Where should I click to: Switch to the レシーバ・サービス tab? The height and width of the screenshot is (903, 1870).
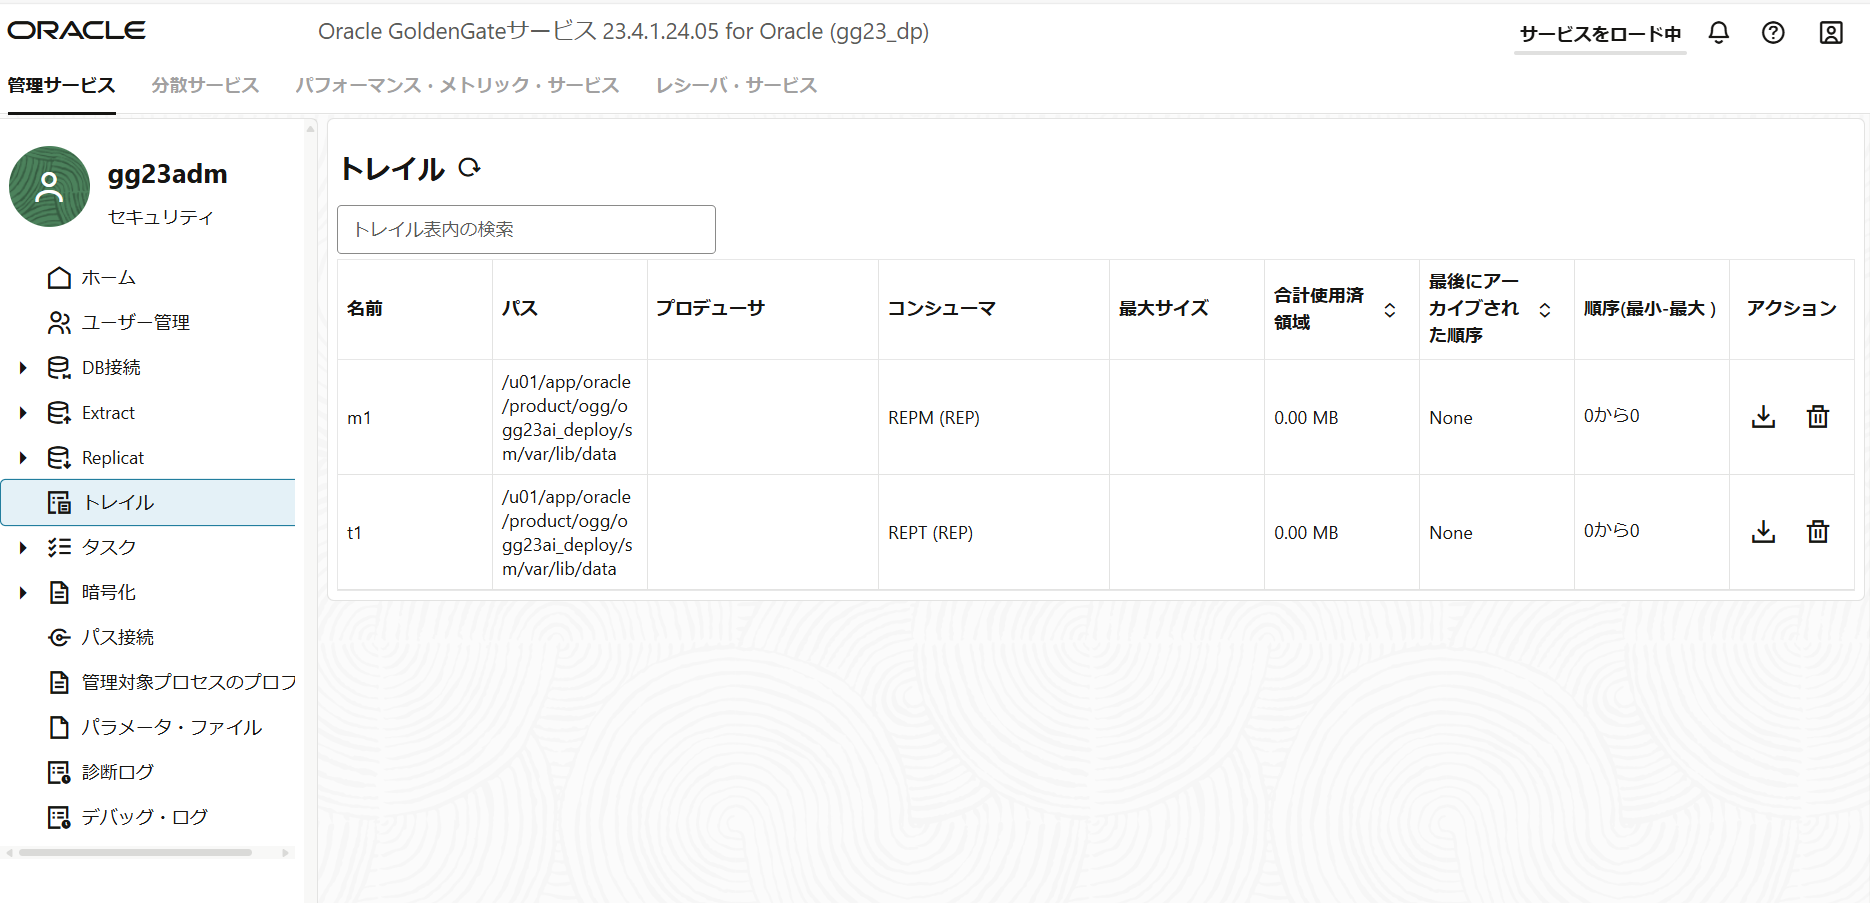(x=736, y=85)
